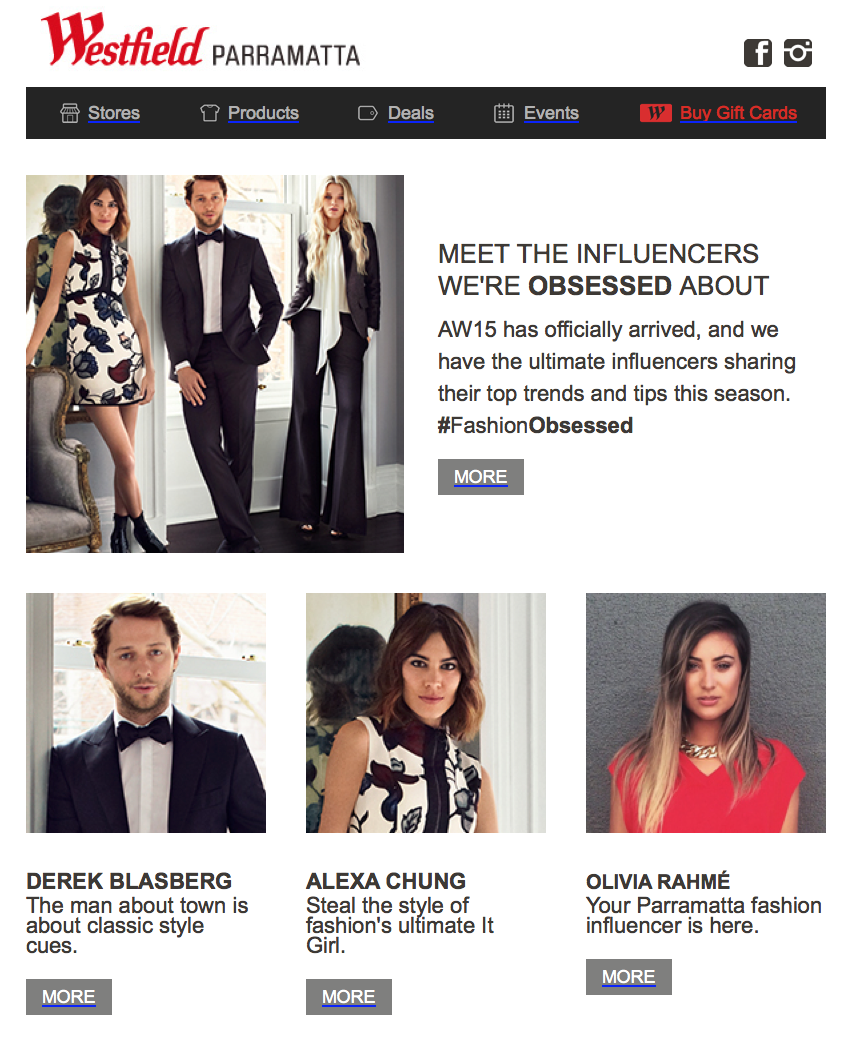Click the storefront icon beside Stores
Screen dimensions: 850x1040
pos(70,113)
